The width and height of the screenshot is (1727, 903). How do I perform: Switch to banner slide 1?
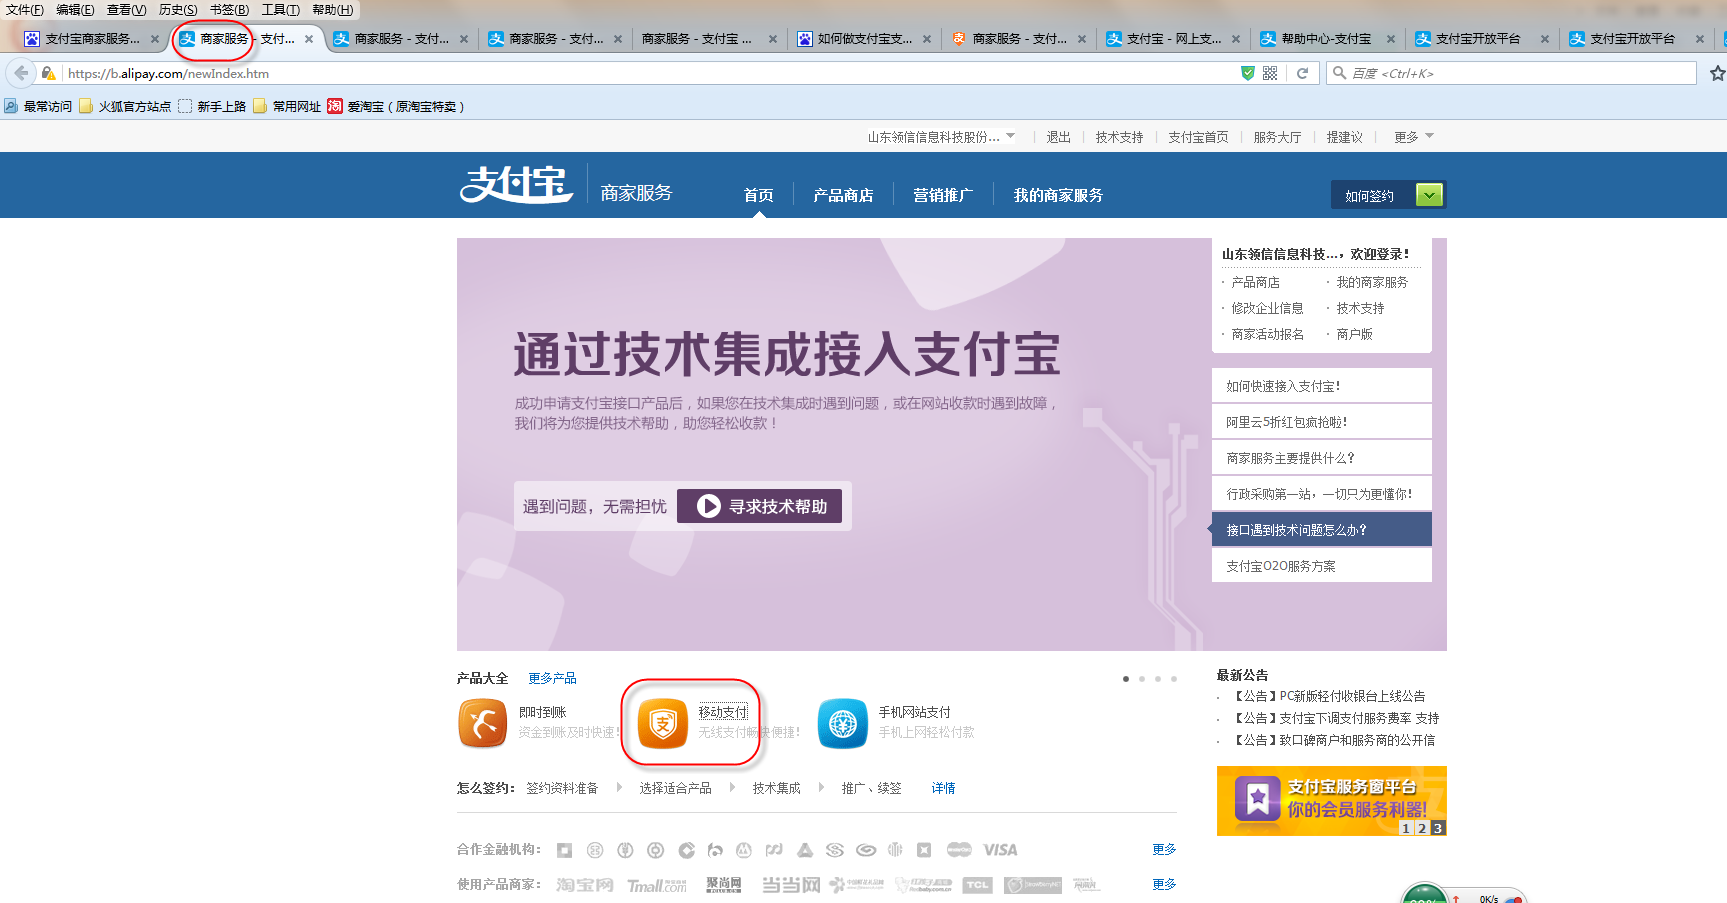[1406, 828]
